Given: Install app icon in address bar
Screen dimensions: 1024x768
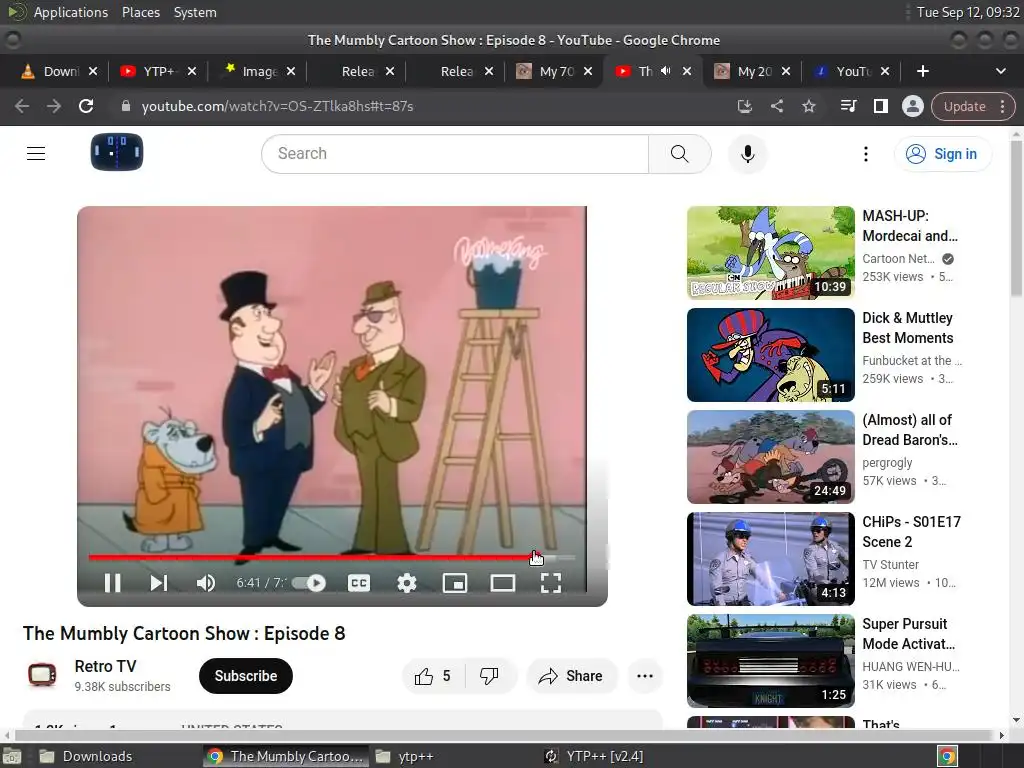Looking at the screenshot, I should point(744,106).
